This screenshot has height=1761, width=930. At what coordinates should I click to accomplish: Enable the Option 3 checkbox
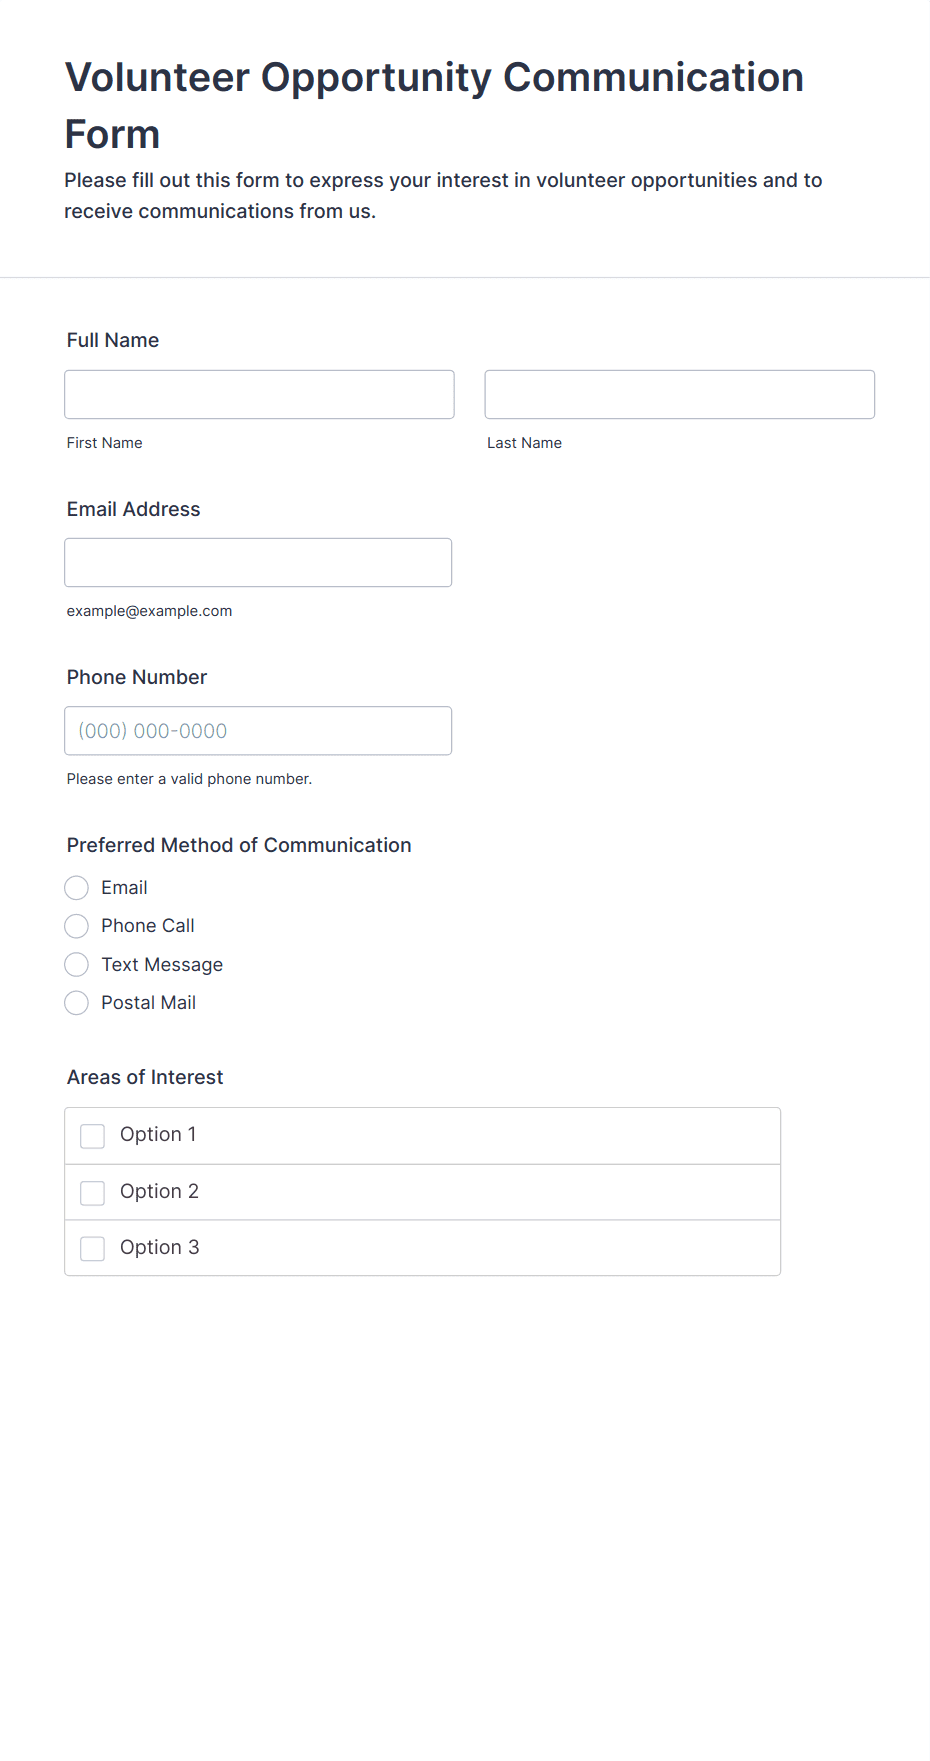click(x=93, y=1248)
